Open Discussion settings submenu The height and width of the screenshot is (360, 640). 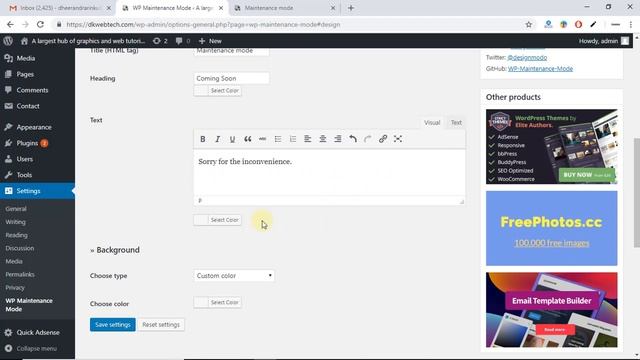click(x=20, y=248)
